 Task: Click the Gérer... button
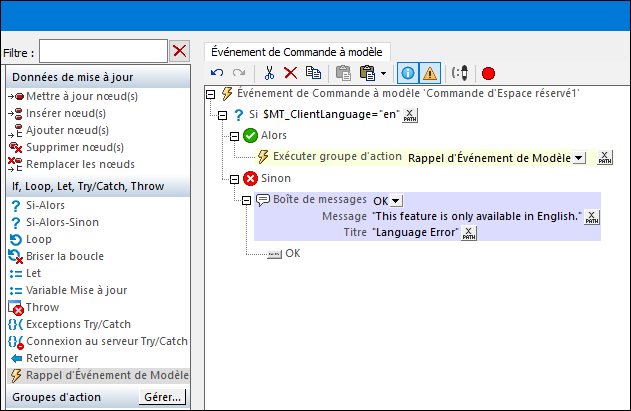click(x=162, y=397)
